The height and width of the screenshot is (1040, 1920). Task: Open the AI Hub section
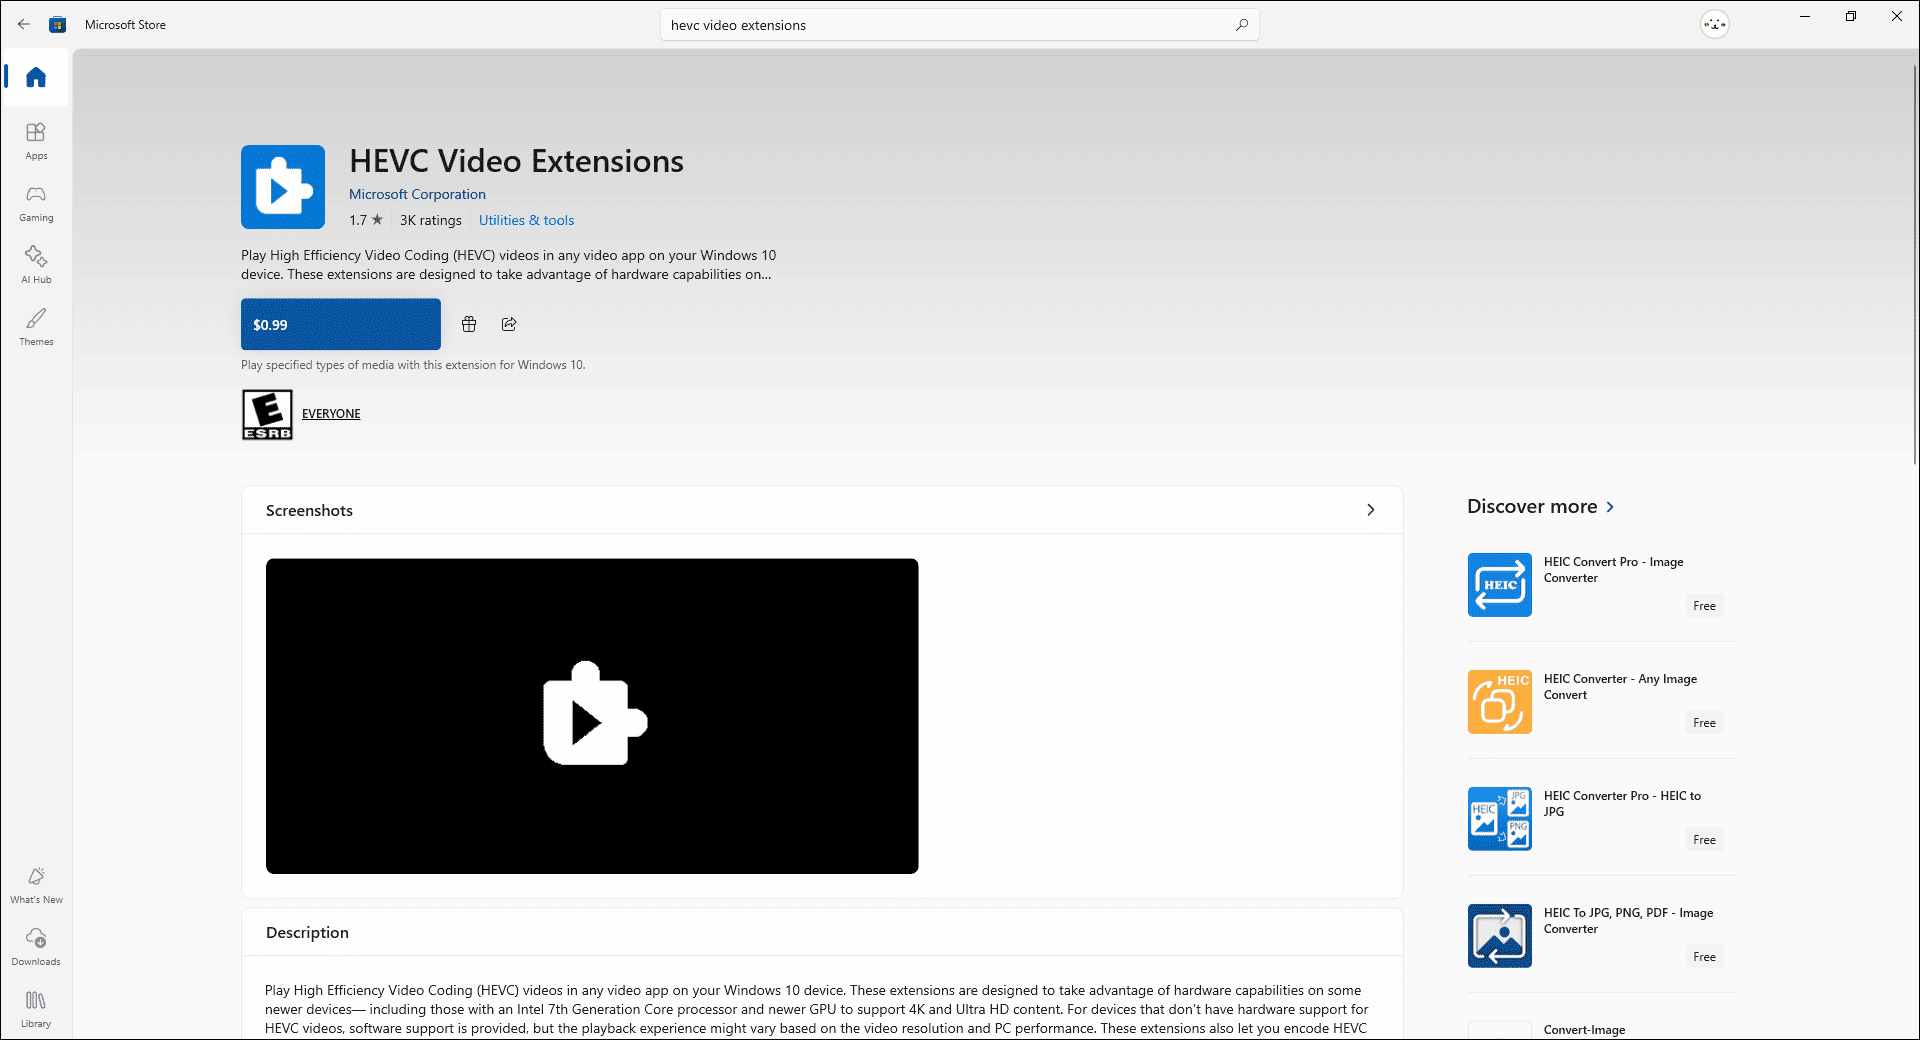(35, 264)
